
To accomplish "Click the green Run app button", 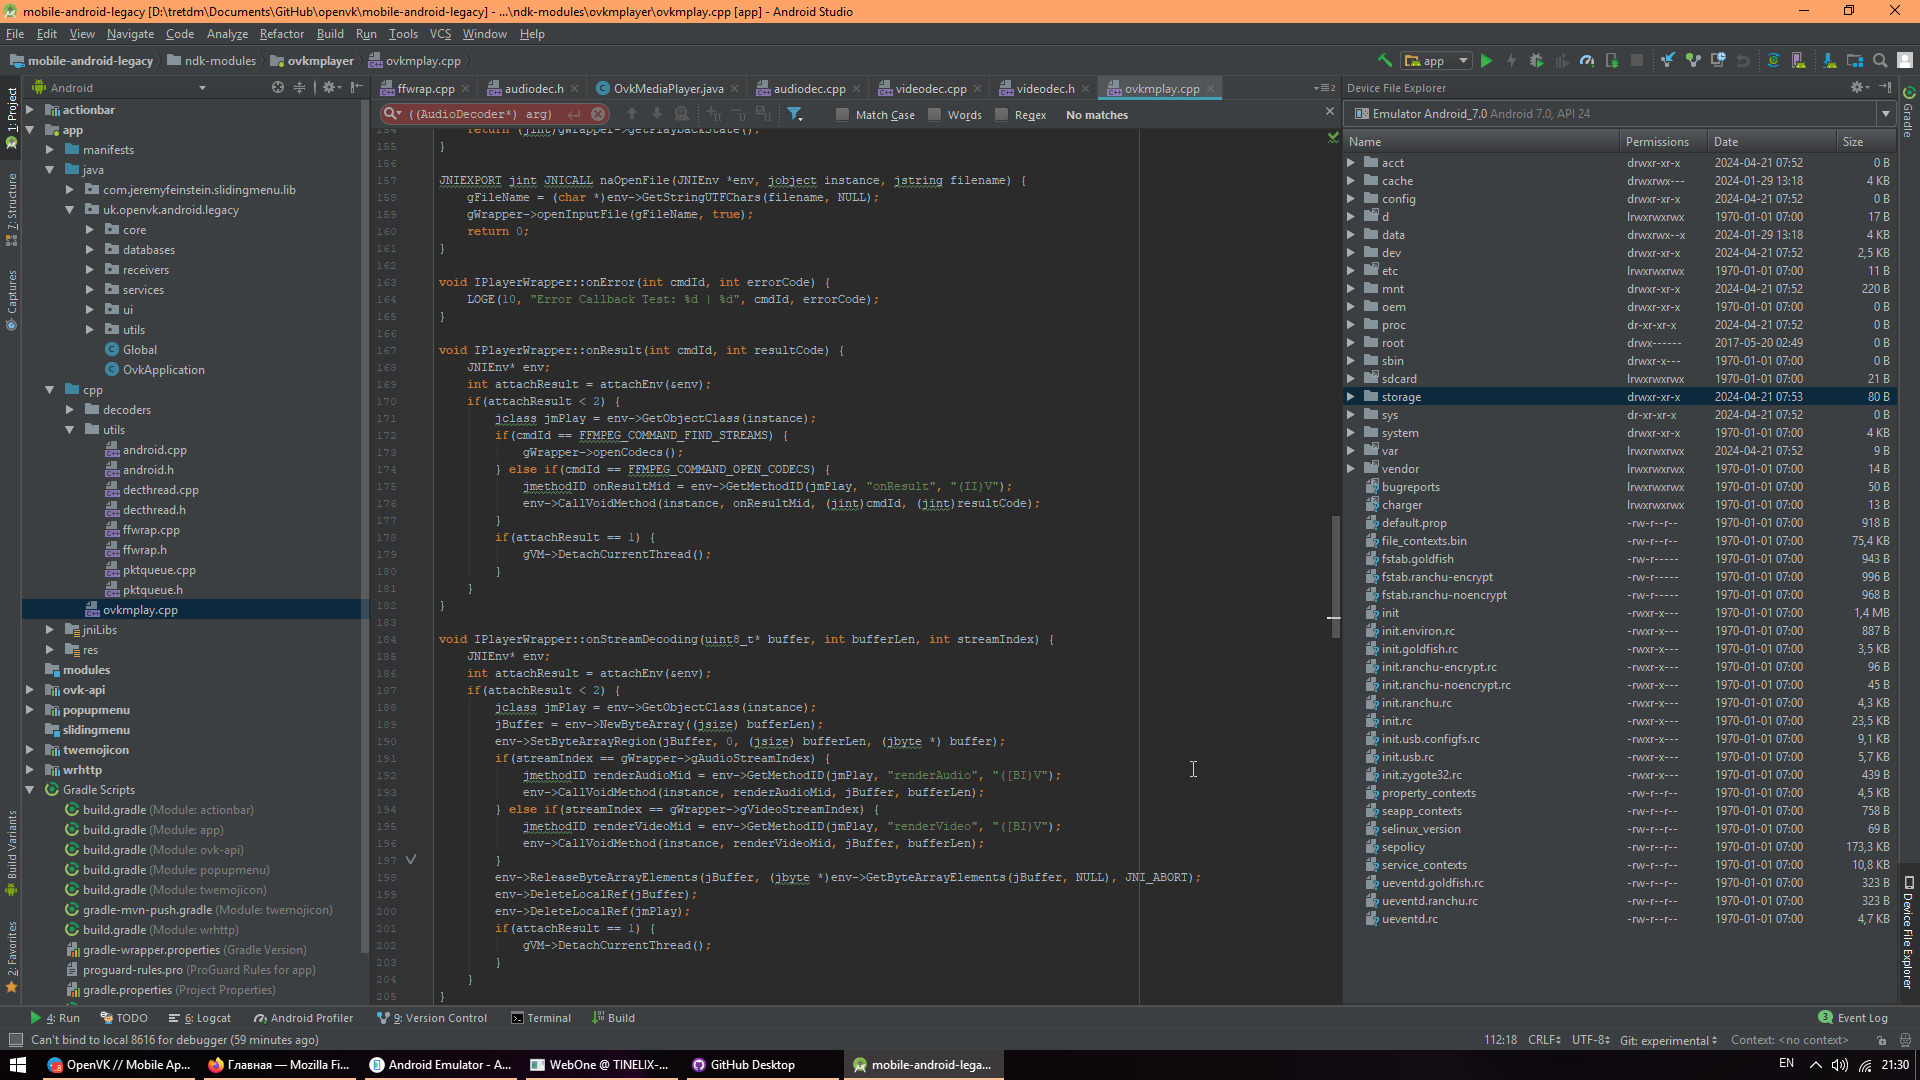I will coord(1486,61).
